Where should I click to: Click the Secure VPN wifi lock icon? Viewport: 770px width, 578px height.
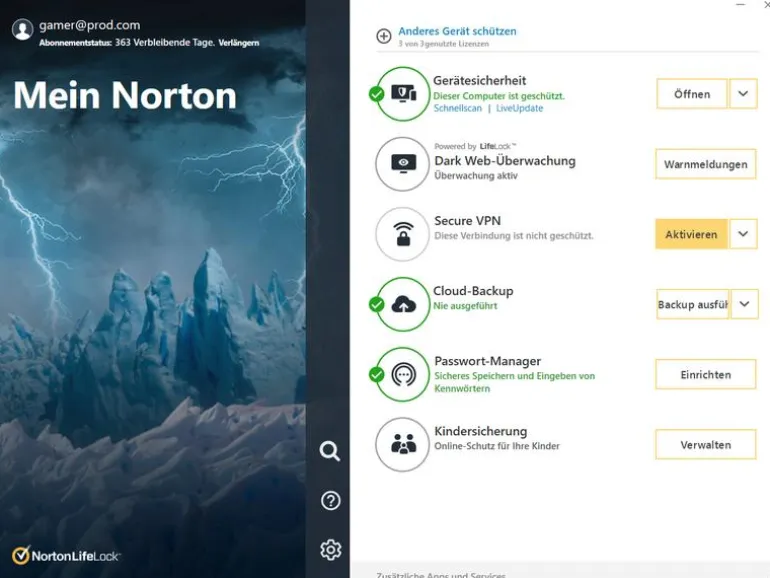pyautogui.click(x=403, y=234)
